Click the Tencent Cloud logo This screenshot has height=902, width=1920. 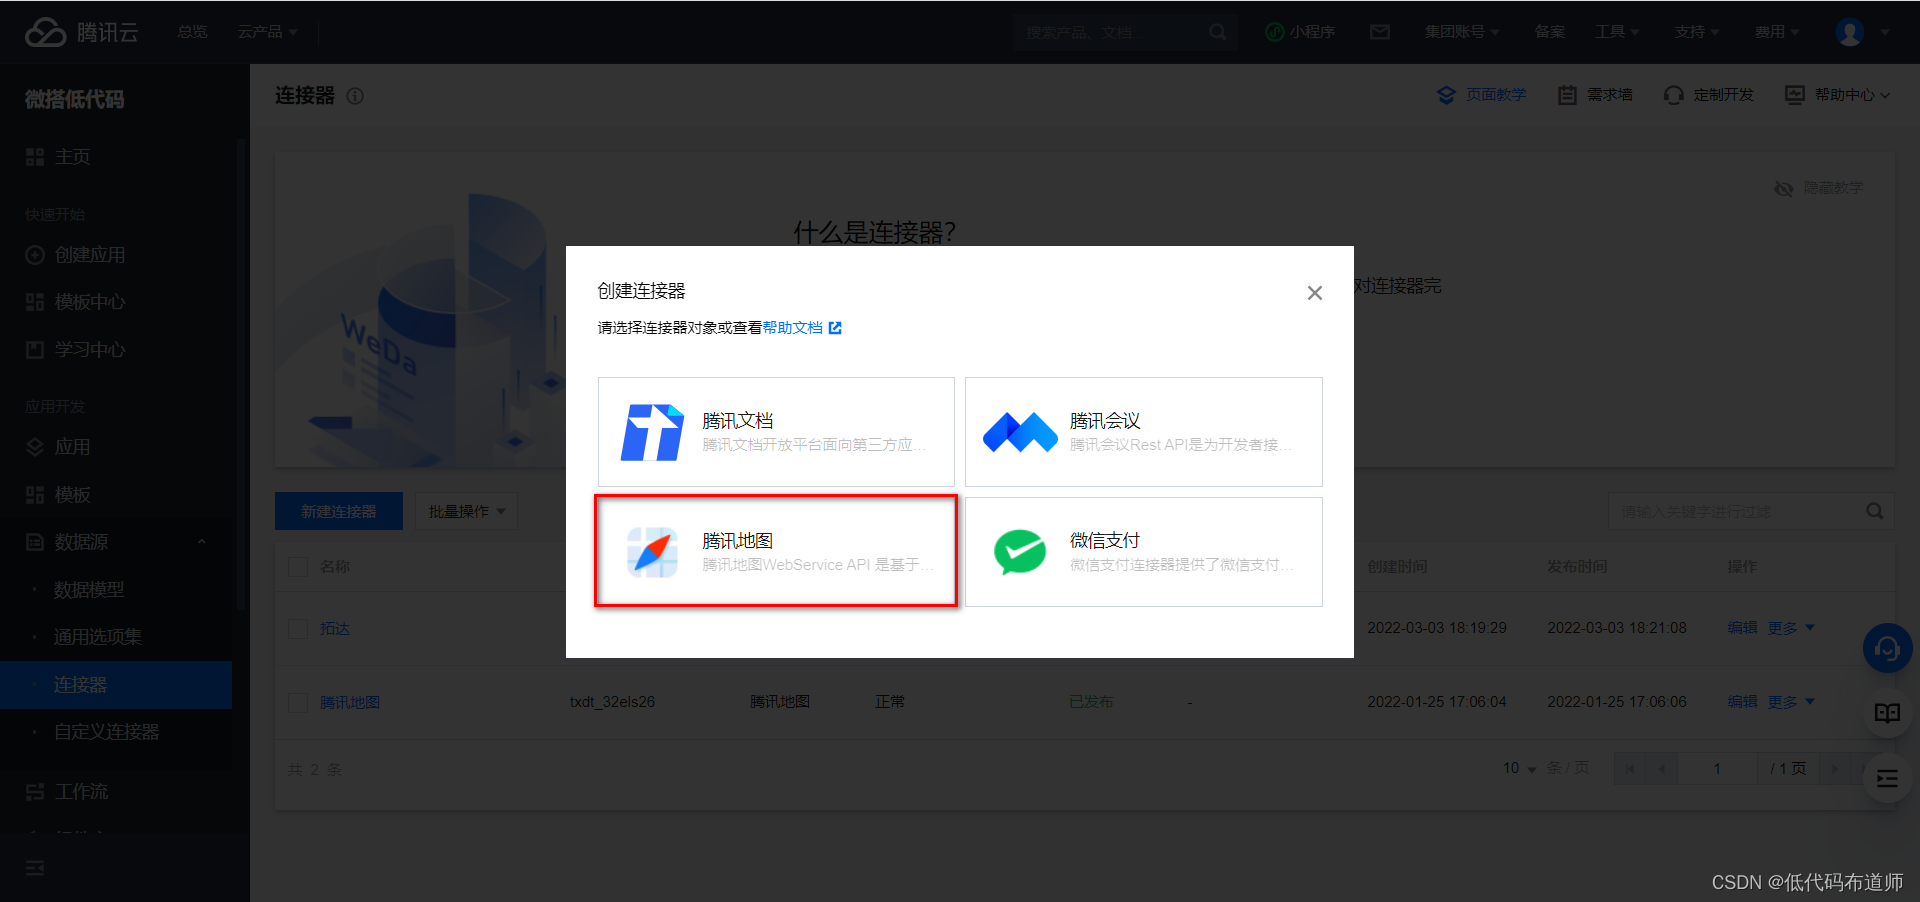pyautogui.click(x=81, y=32)
